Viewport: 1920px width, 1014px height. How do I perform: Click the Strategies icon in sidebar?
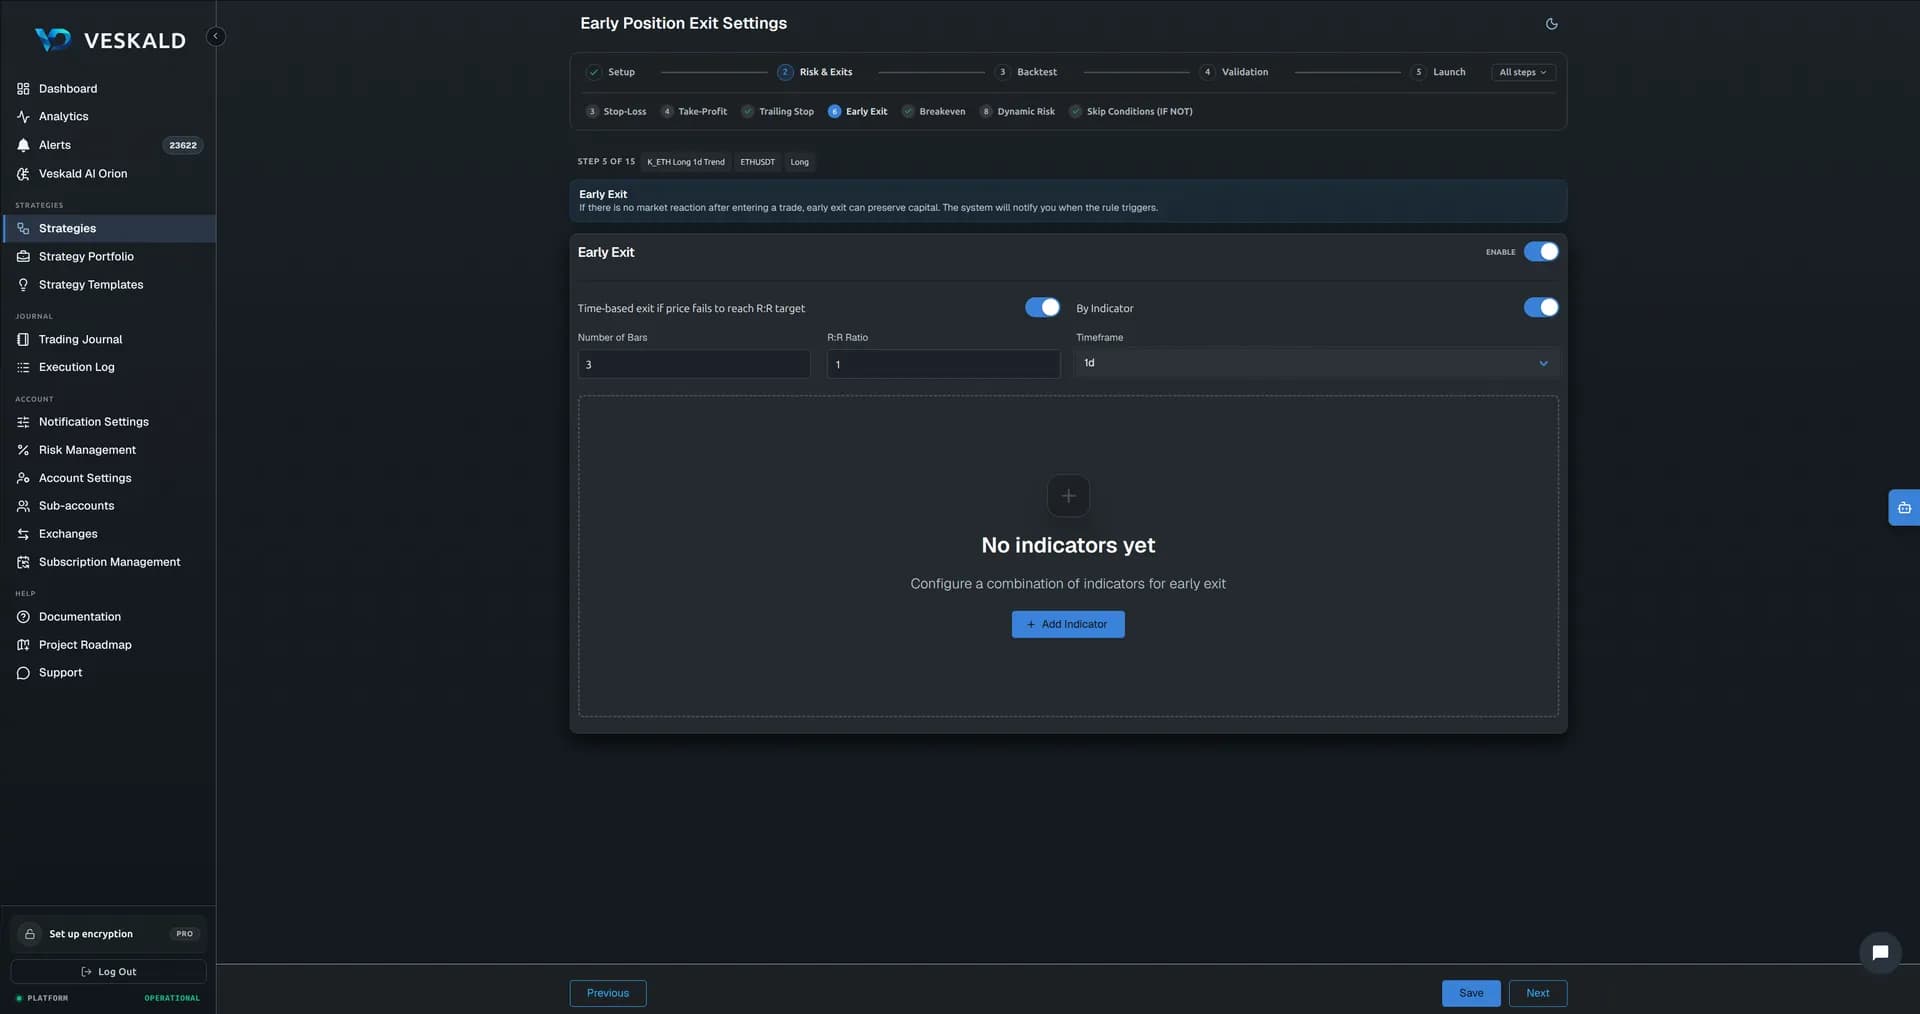(x=23, y=229)
